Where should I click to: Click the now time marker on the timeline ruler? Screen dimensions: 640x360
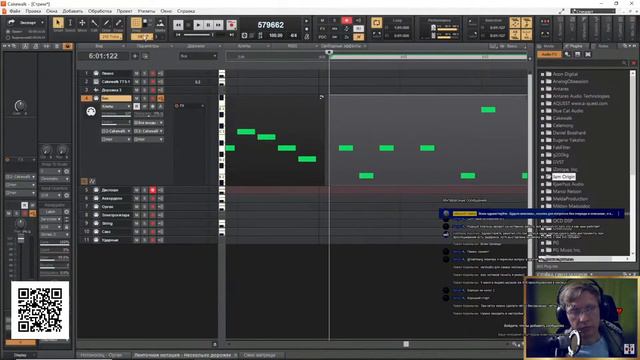[329, 52]
